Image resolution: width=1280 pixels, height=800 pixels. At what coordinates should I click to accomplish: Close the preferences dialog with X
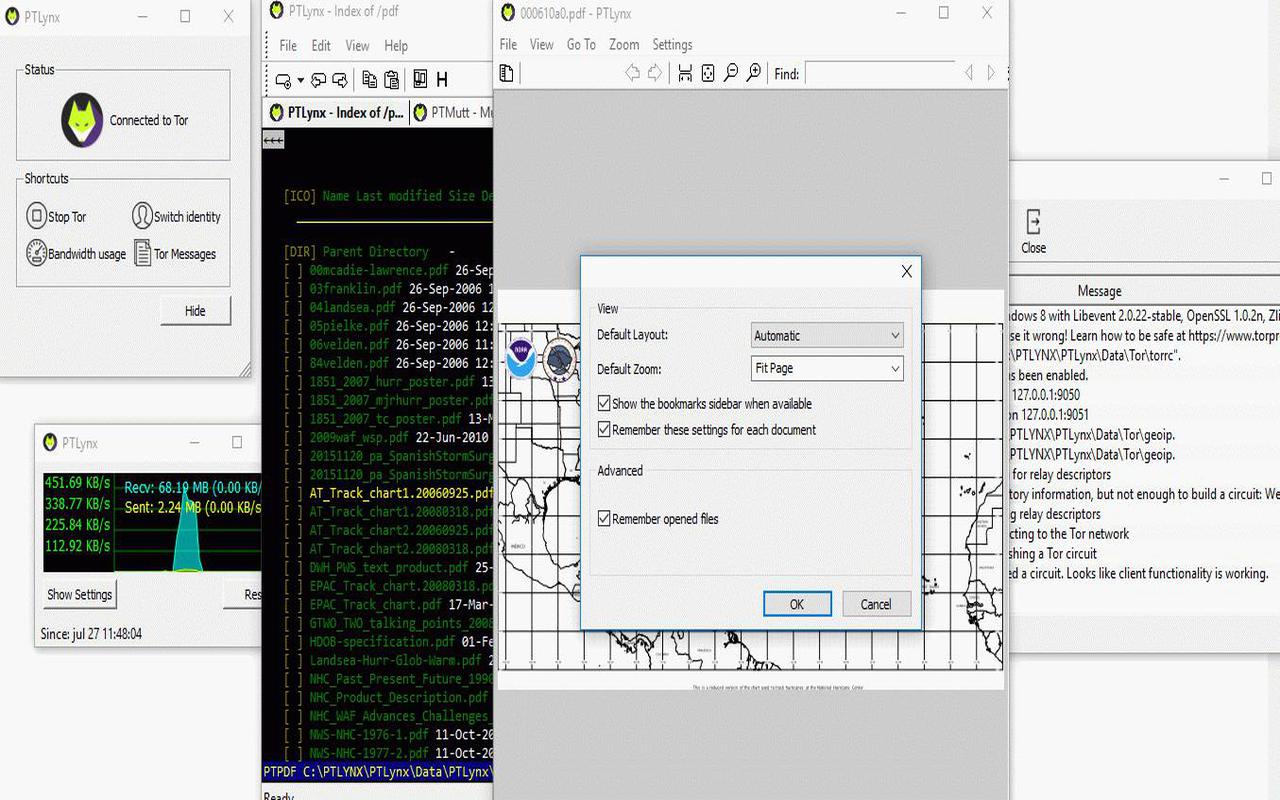(906, 271)
